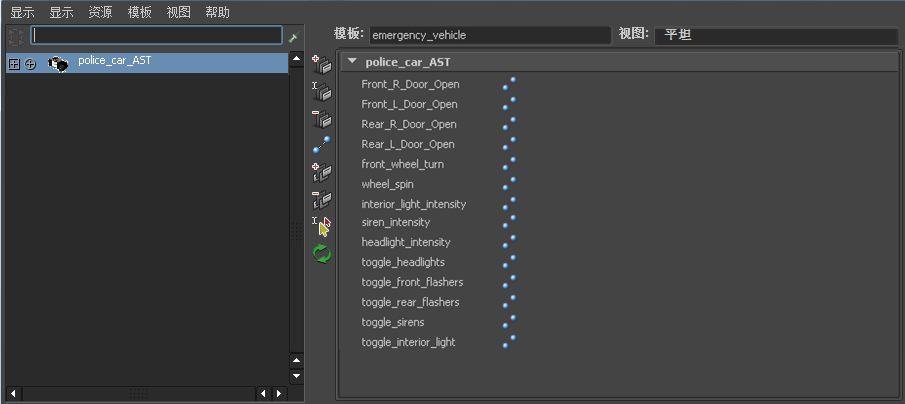Viewport: 905px width, 404px height.
Task: Expand police_car_AST with the plus box
Action: (14, 64)
